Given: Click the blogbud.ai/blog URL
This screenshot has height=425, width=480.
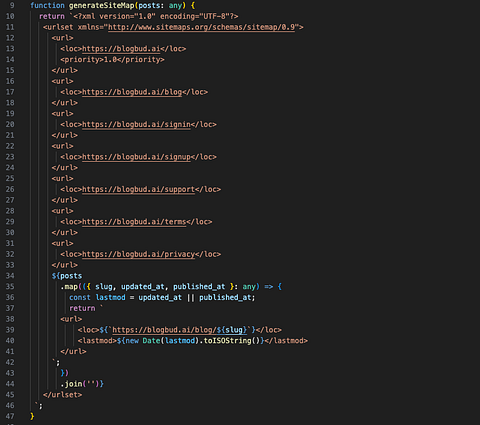Looking at the screenshot, I should 132,92.
